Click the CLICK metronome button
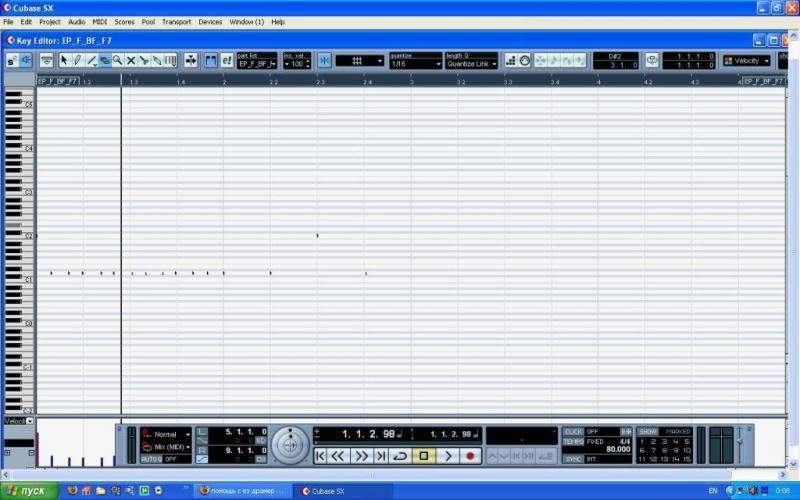Screen dimensions: 800x500 click(573, 432)
